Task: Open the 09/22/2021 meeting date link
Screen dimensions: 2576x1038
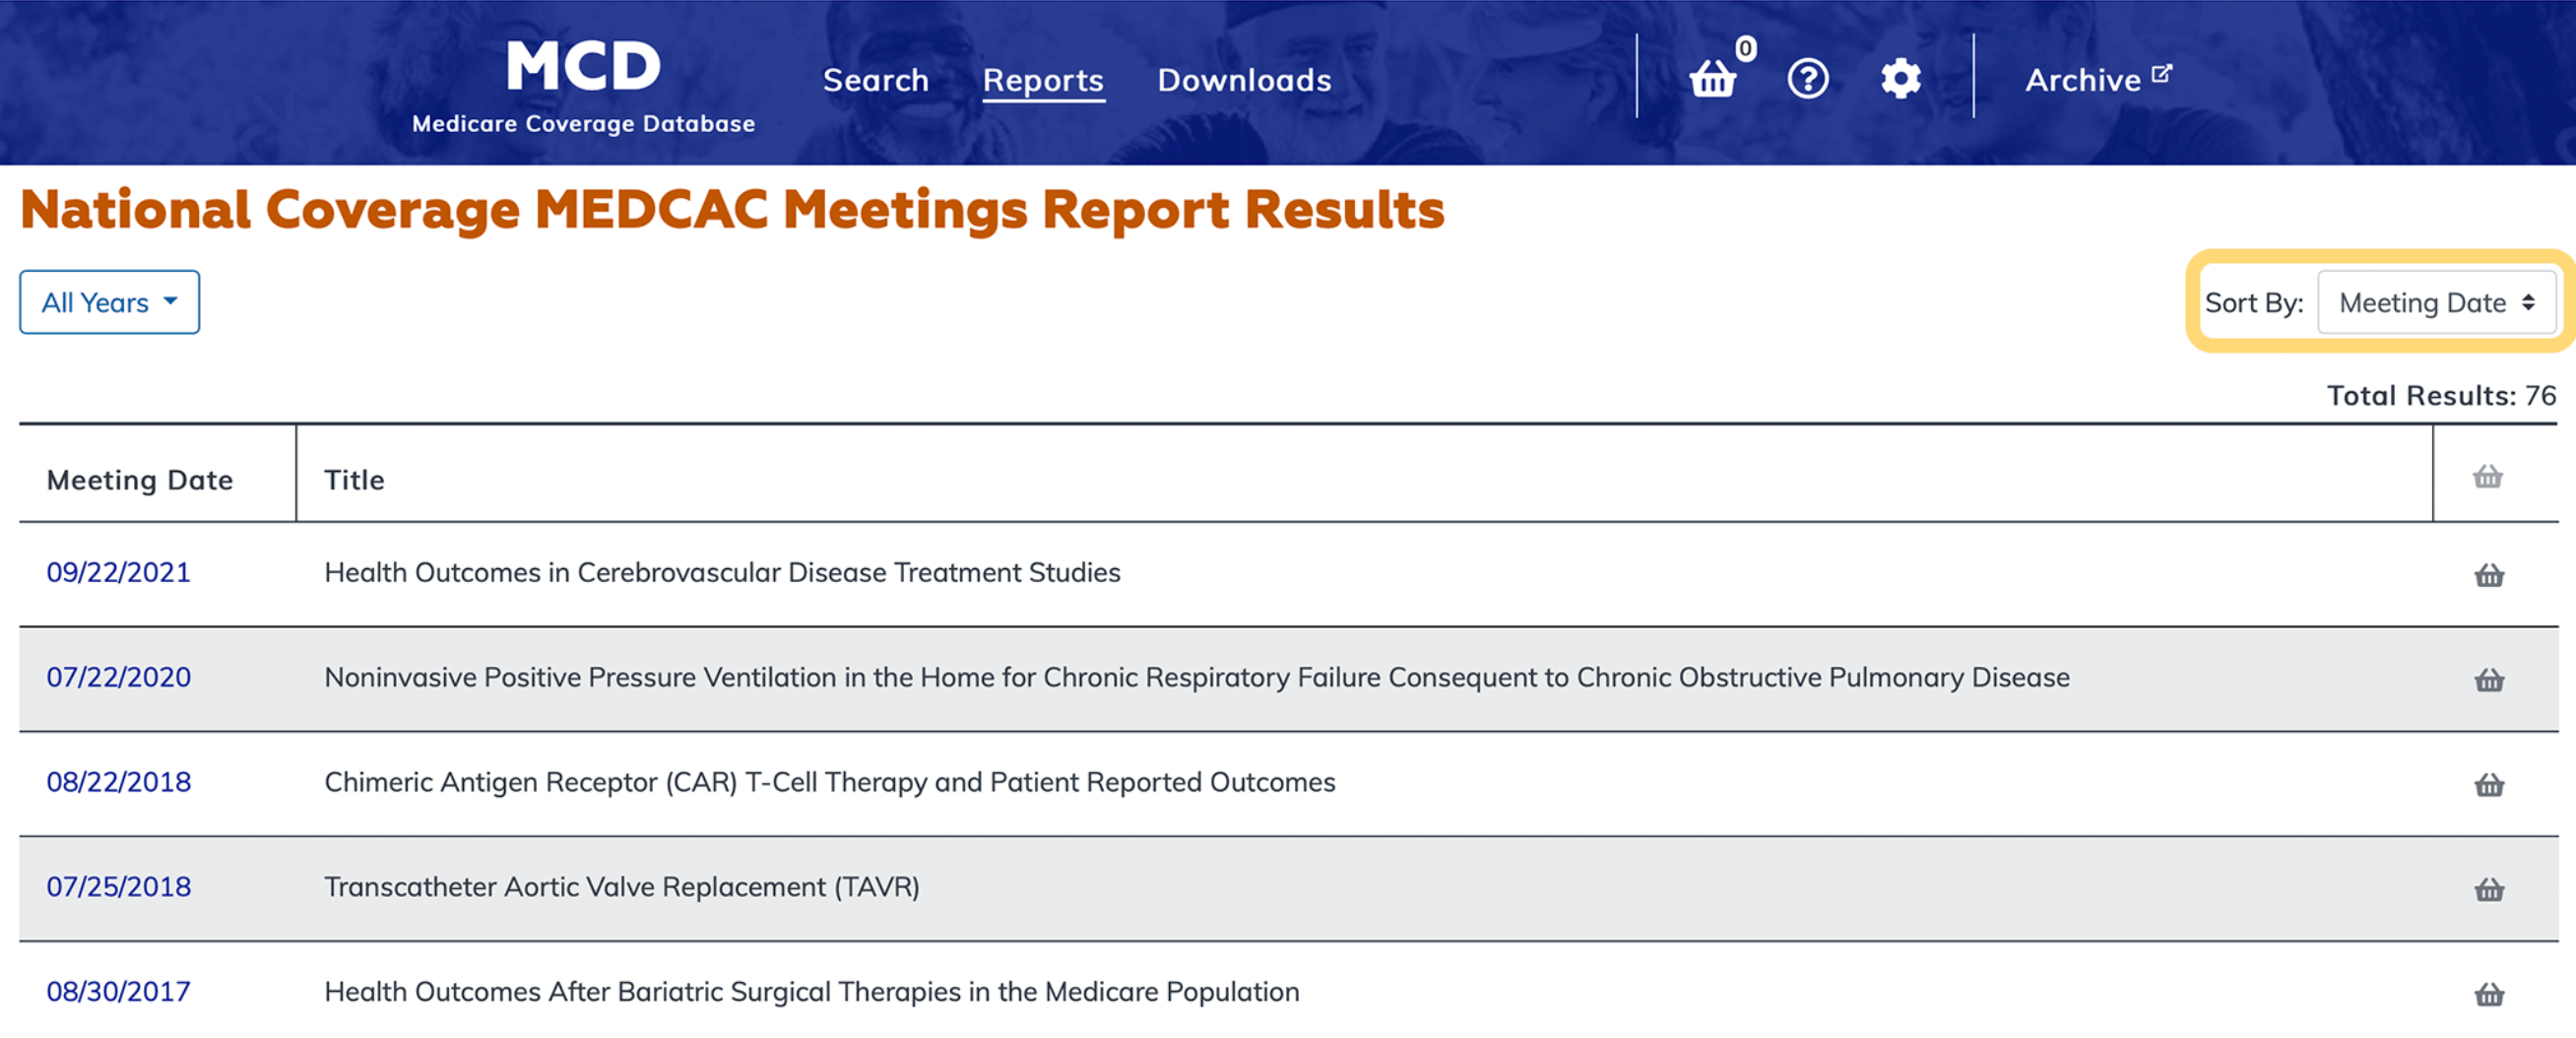Action: [x=118, y=572]
